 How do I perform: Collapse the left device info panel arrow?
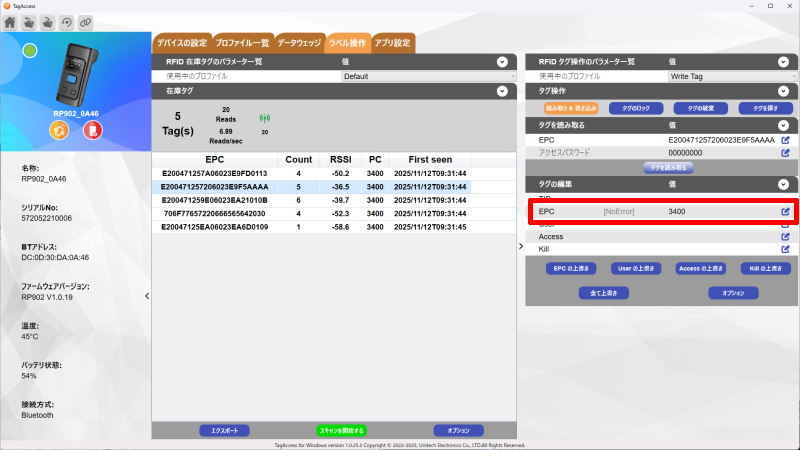[x=147, y=296]
